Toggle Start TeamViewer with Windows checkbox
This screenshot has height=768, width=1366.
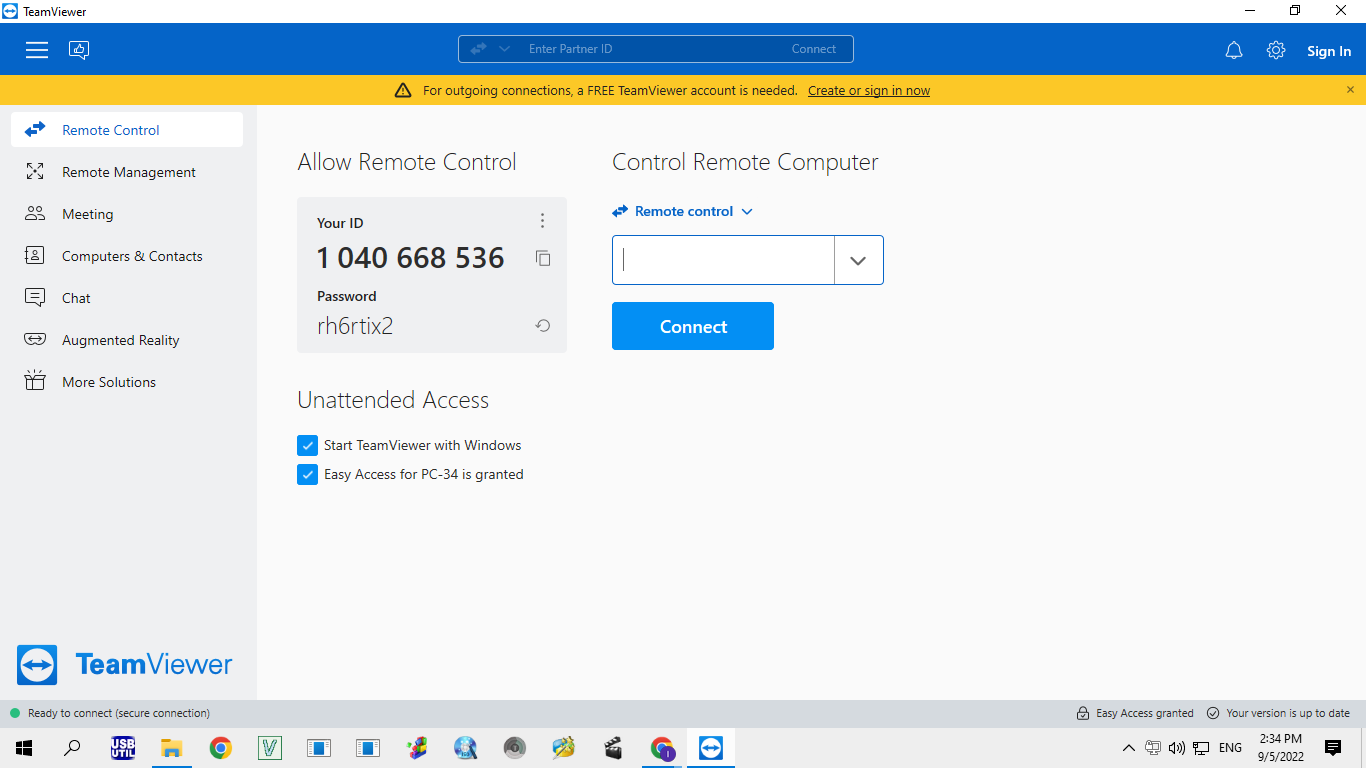point(308,446)
